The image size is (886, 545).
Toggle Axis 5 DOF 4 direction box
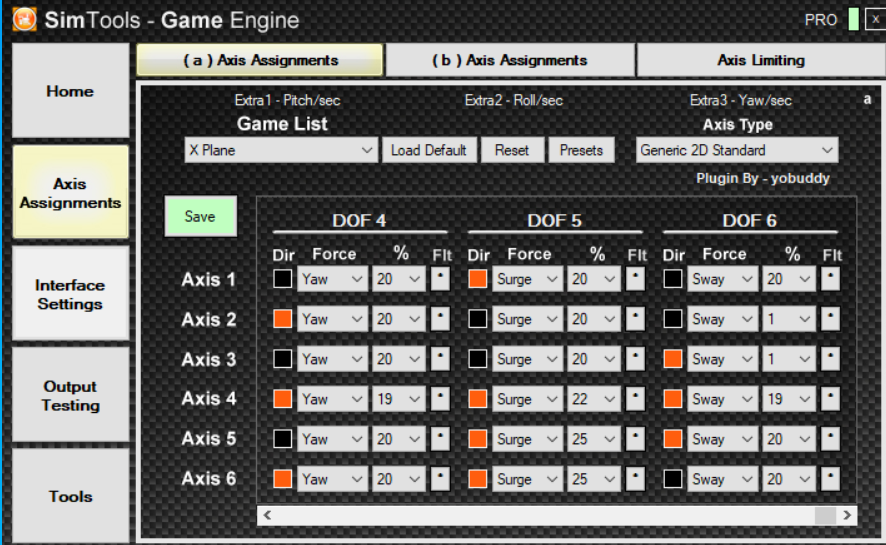click(x=283, y=439)
